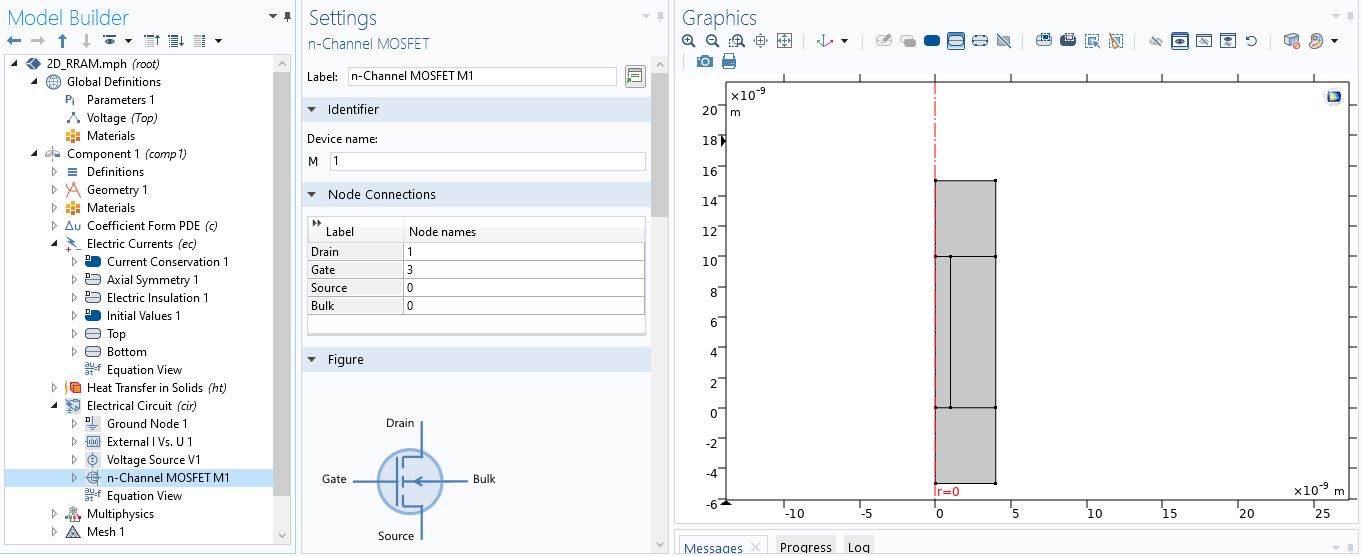Toggle the Select Boundaries mode button
Viewport: 1362px width, 556px height.
(x=956, y=41)
